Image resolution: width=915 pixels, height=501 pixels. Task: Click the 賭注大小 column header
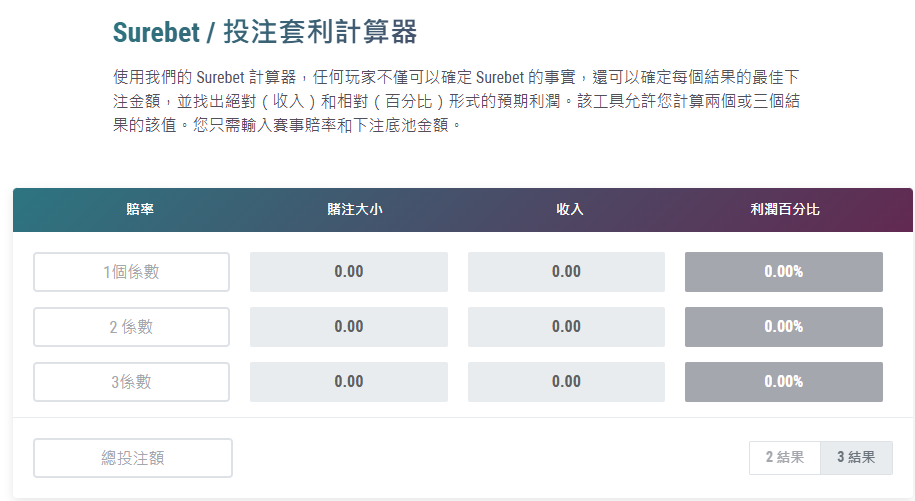pyautogui.click(x=354, y=210)
